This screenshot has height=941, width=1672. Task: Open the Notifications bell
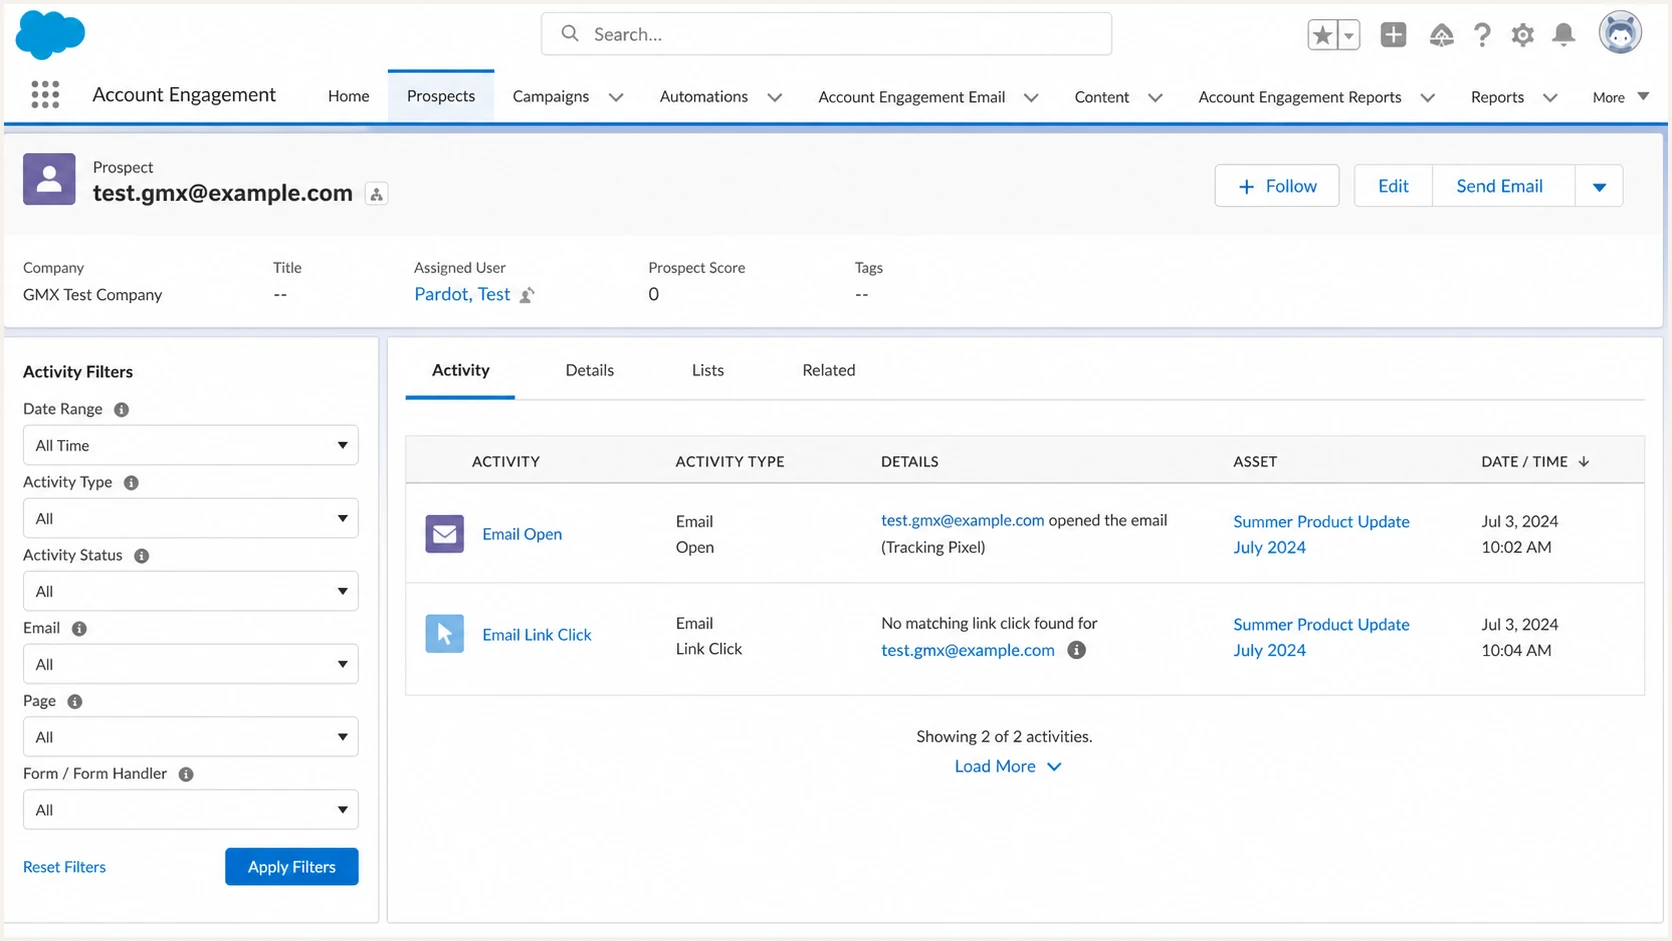tap(1564, 35)
